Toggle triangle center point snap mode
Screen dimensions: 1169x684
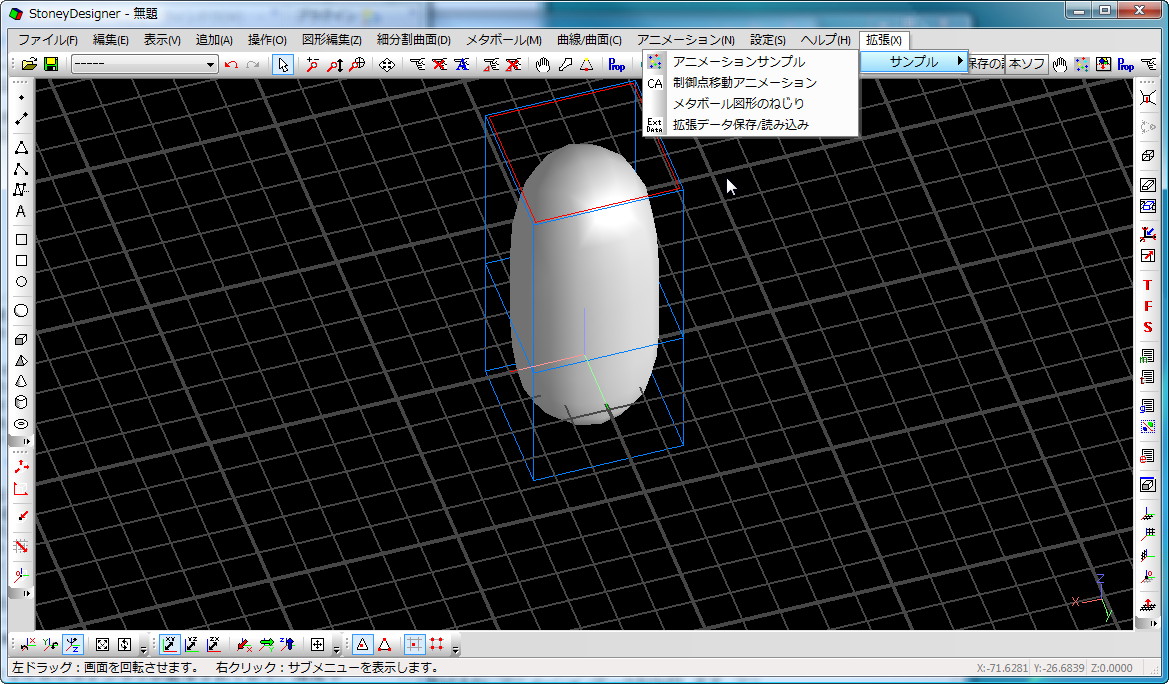pos(362,644)
